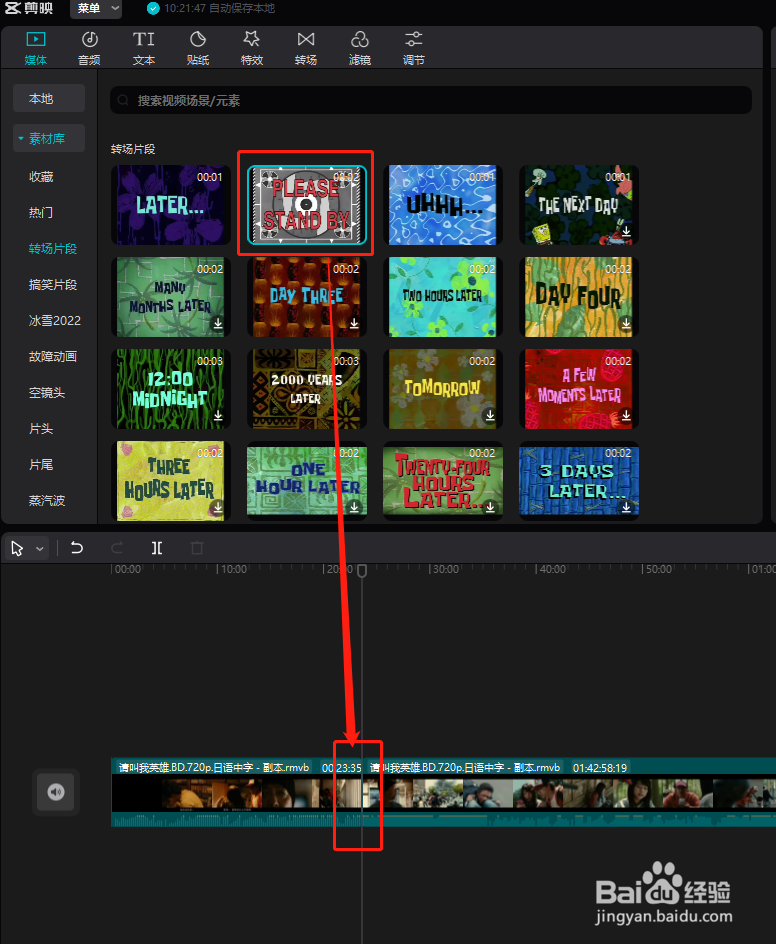Select 3 DAYS LATER clip thumbnail

(579, 480)
